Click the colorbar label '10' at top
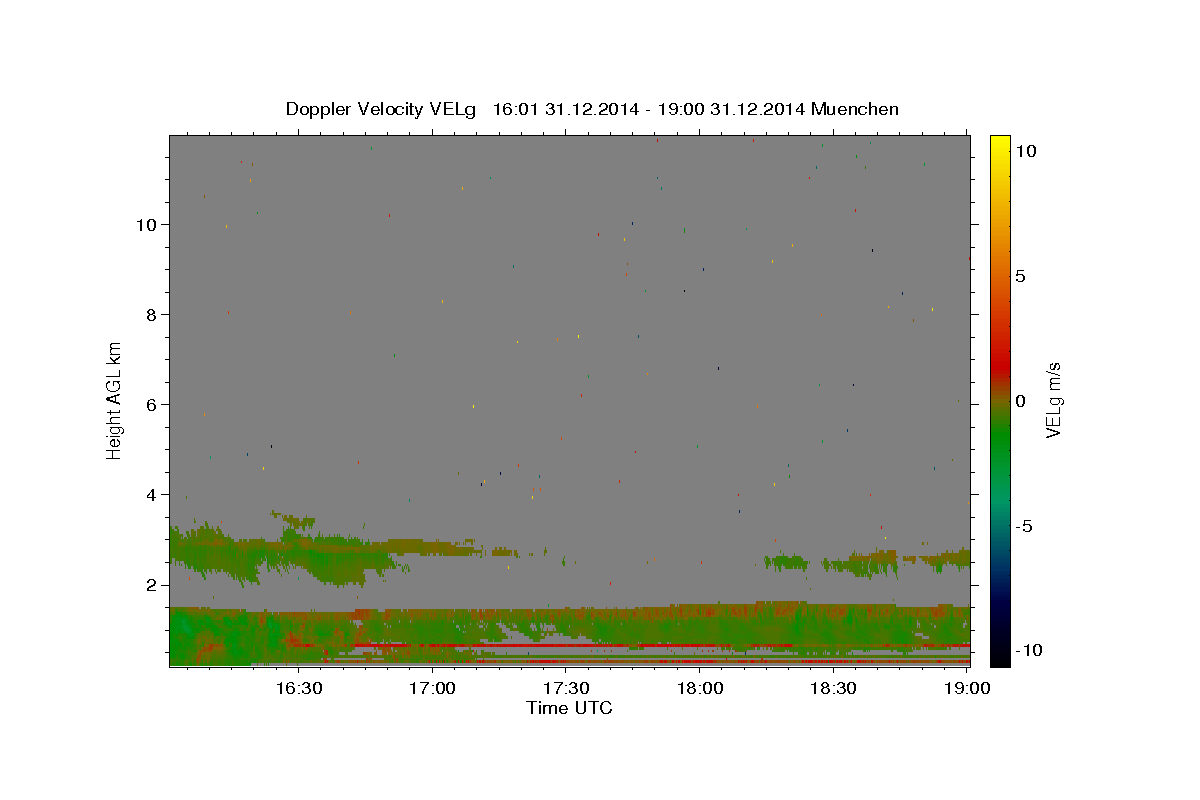This screenshot has height=800, width=1200. [x=1026, y=151]
